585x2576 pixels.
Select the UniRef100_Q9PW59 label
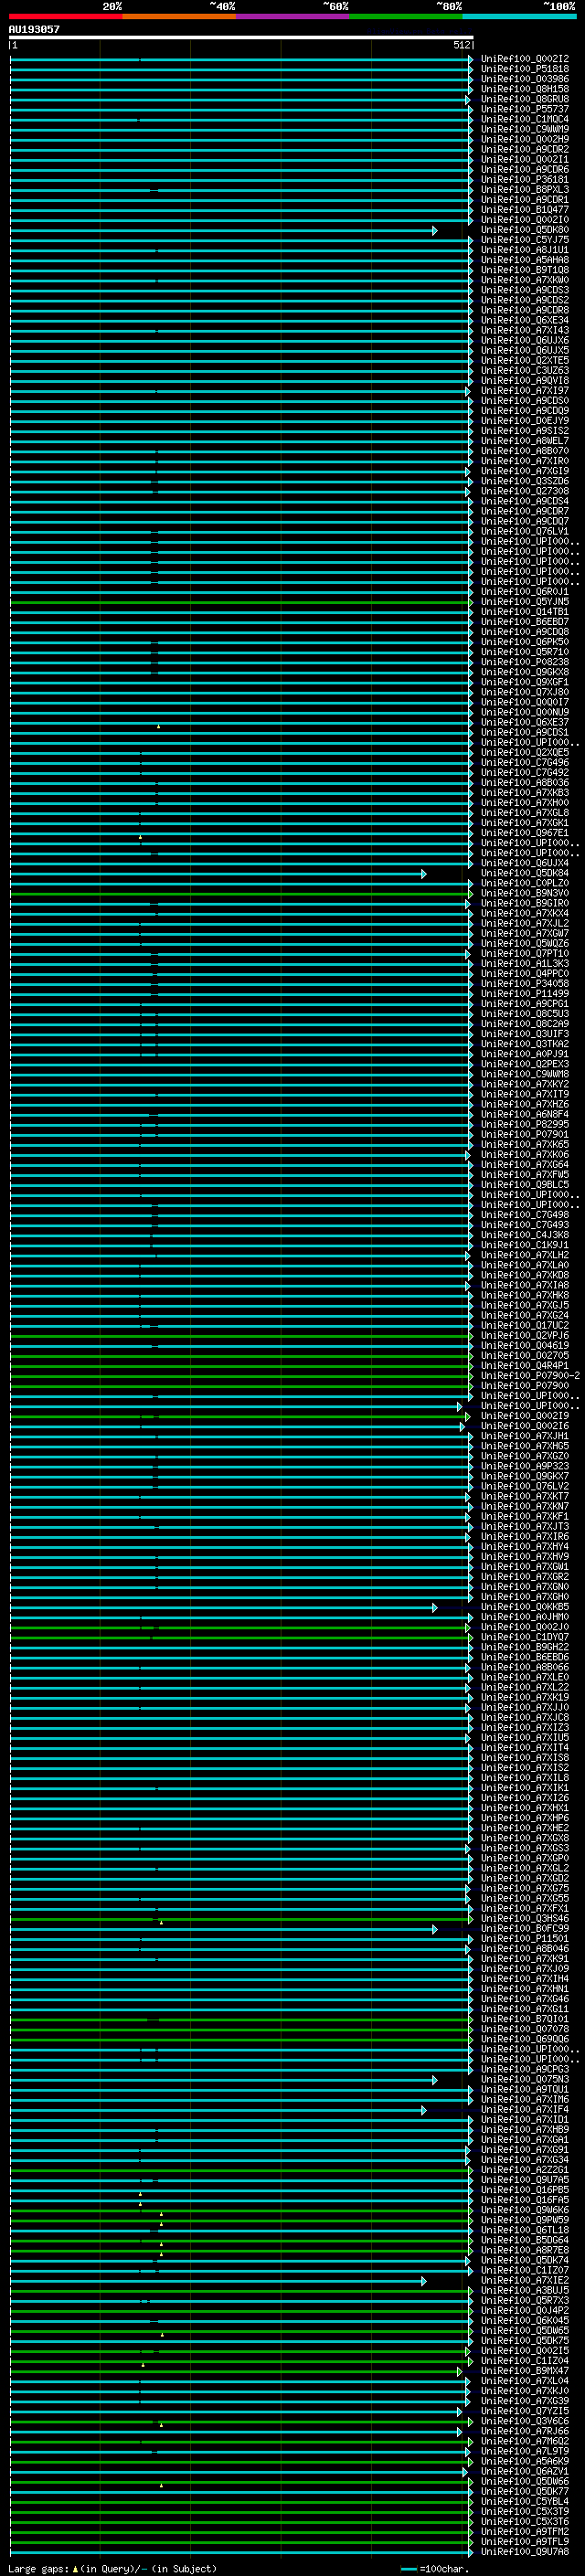pyautogui.click(x=525, y=2220)
